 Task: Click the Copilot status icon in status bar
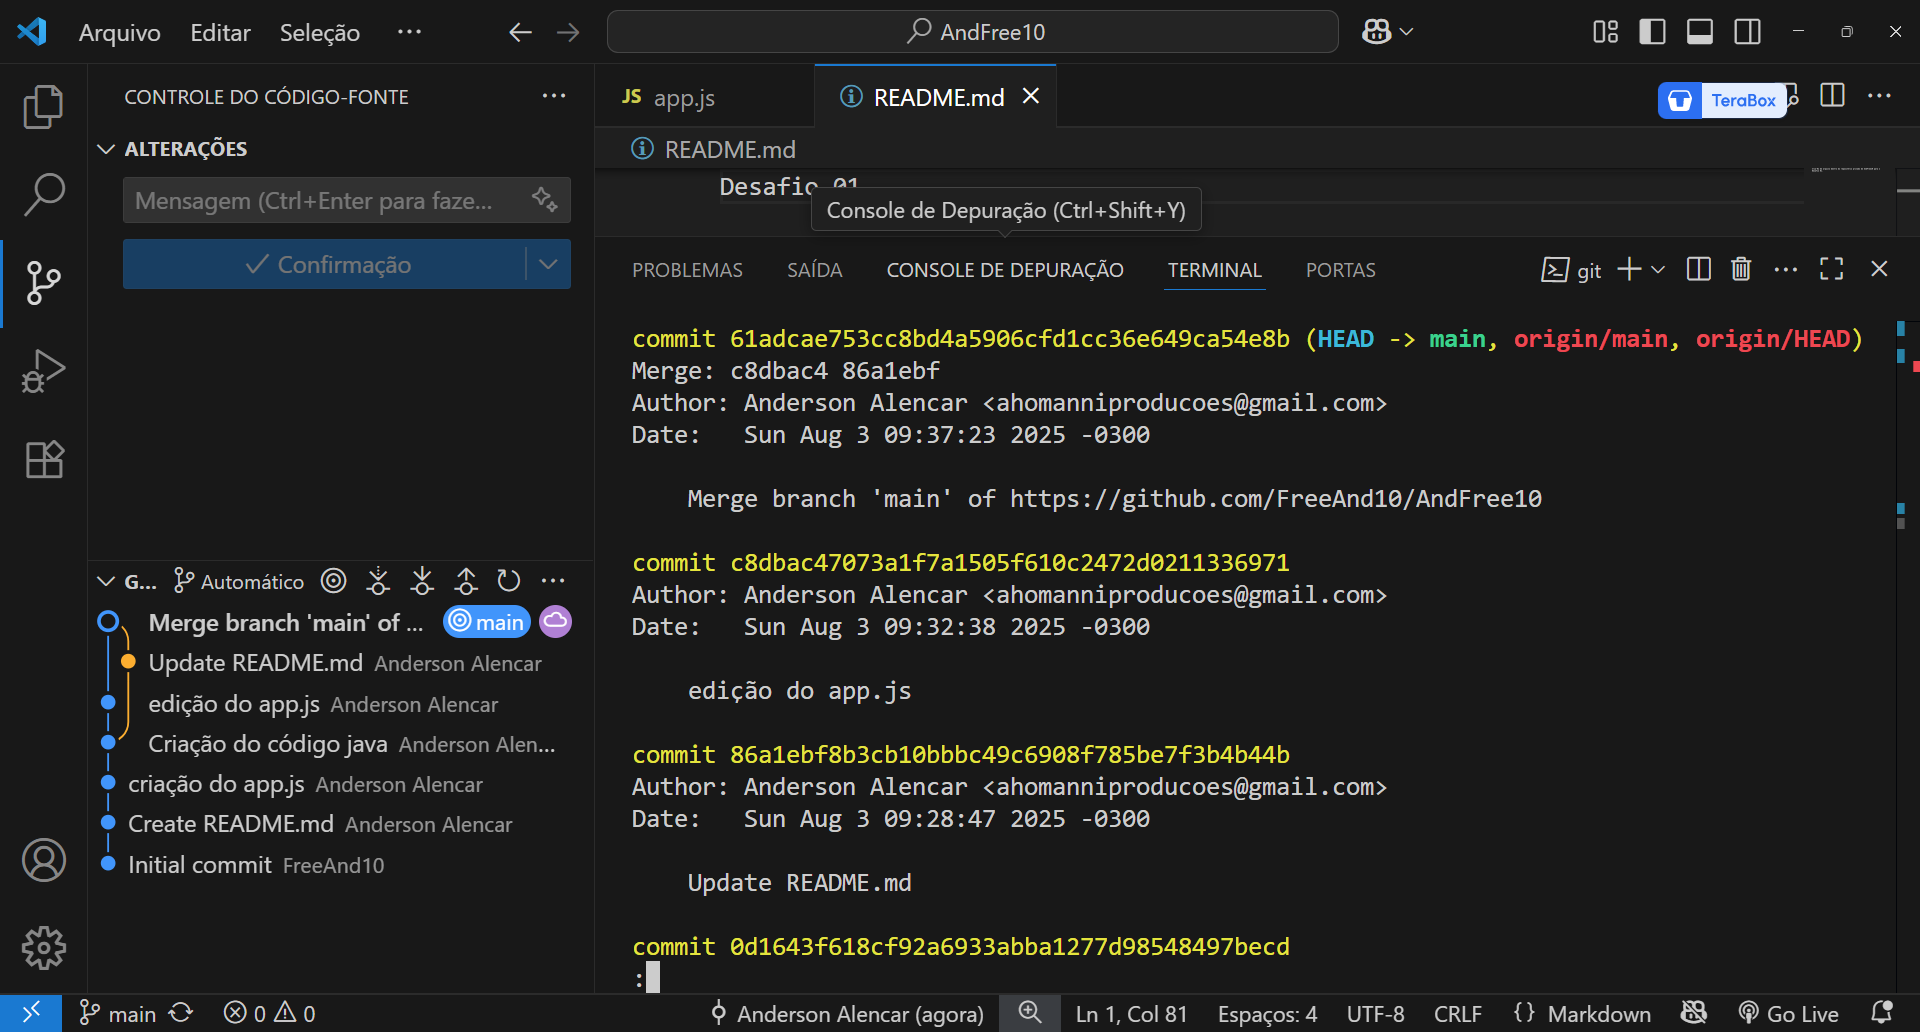coord(1694,1013)
